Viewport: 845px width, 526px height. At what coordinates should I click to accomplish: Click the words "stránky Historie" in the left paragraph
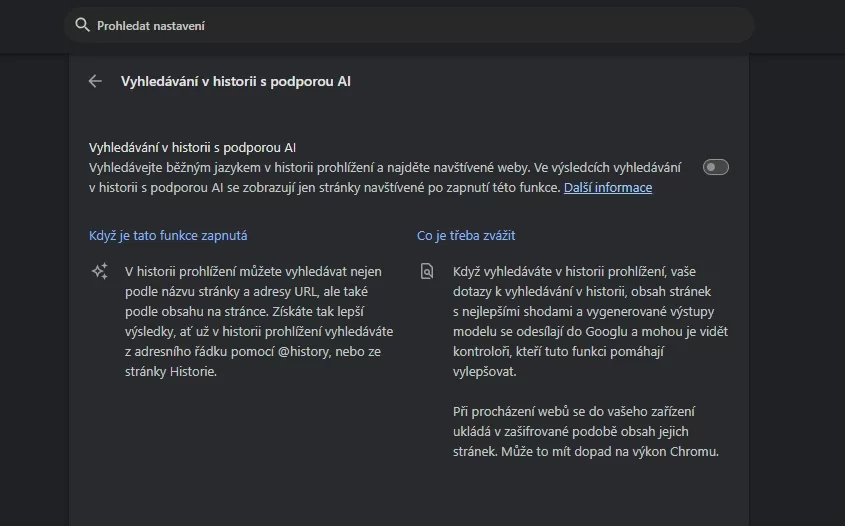[171, 371]
